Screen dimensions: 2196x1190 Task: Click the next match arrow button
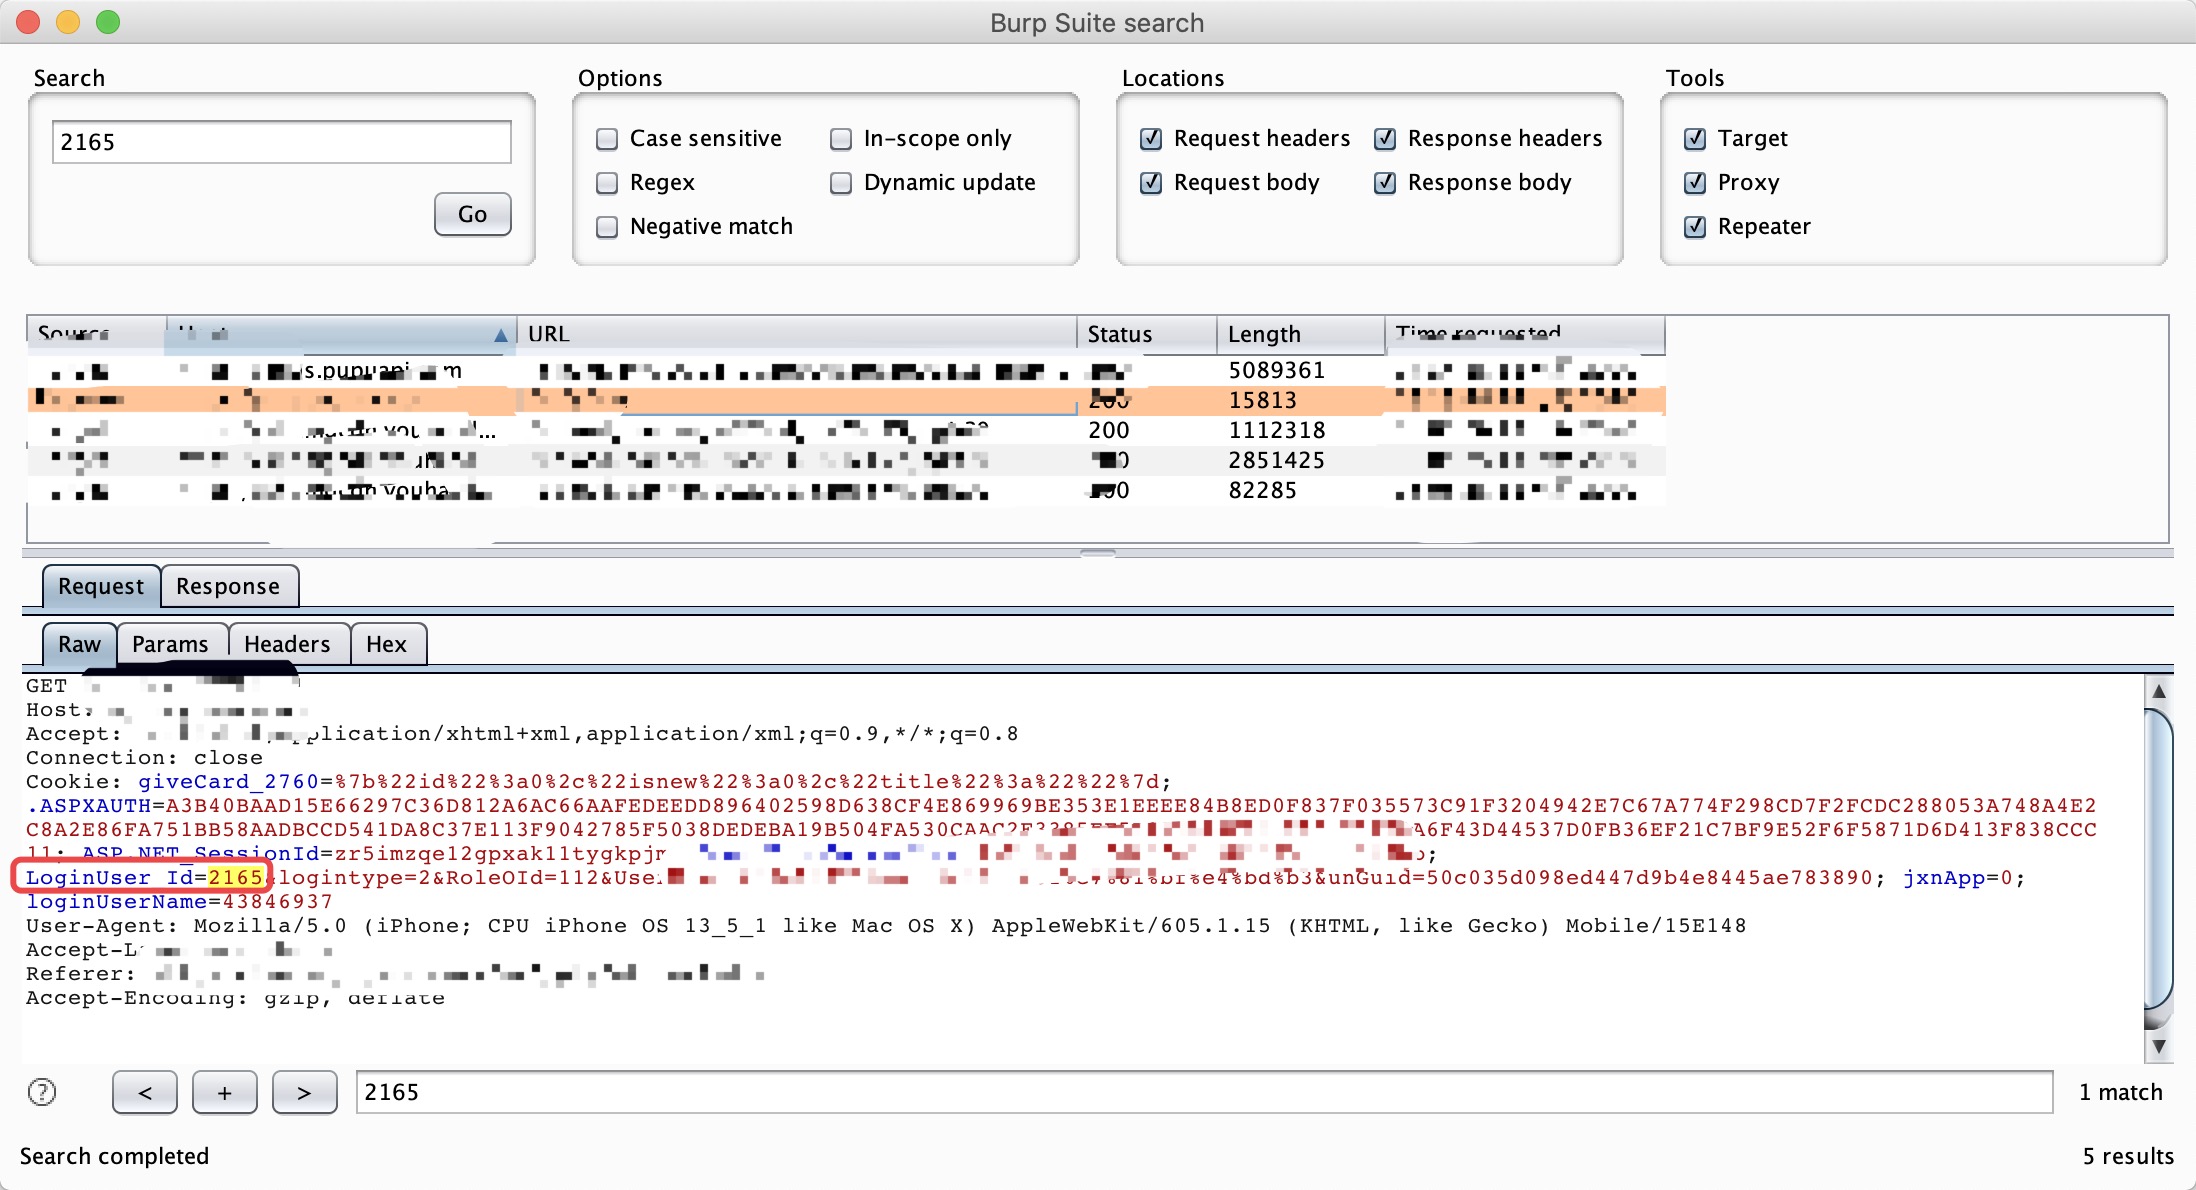[x=303, y=1093]
